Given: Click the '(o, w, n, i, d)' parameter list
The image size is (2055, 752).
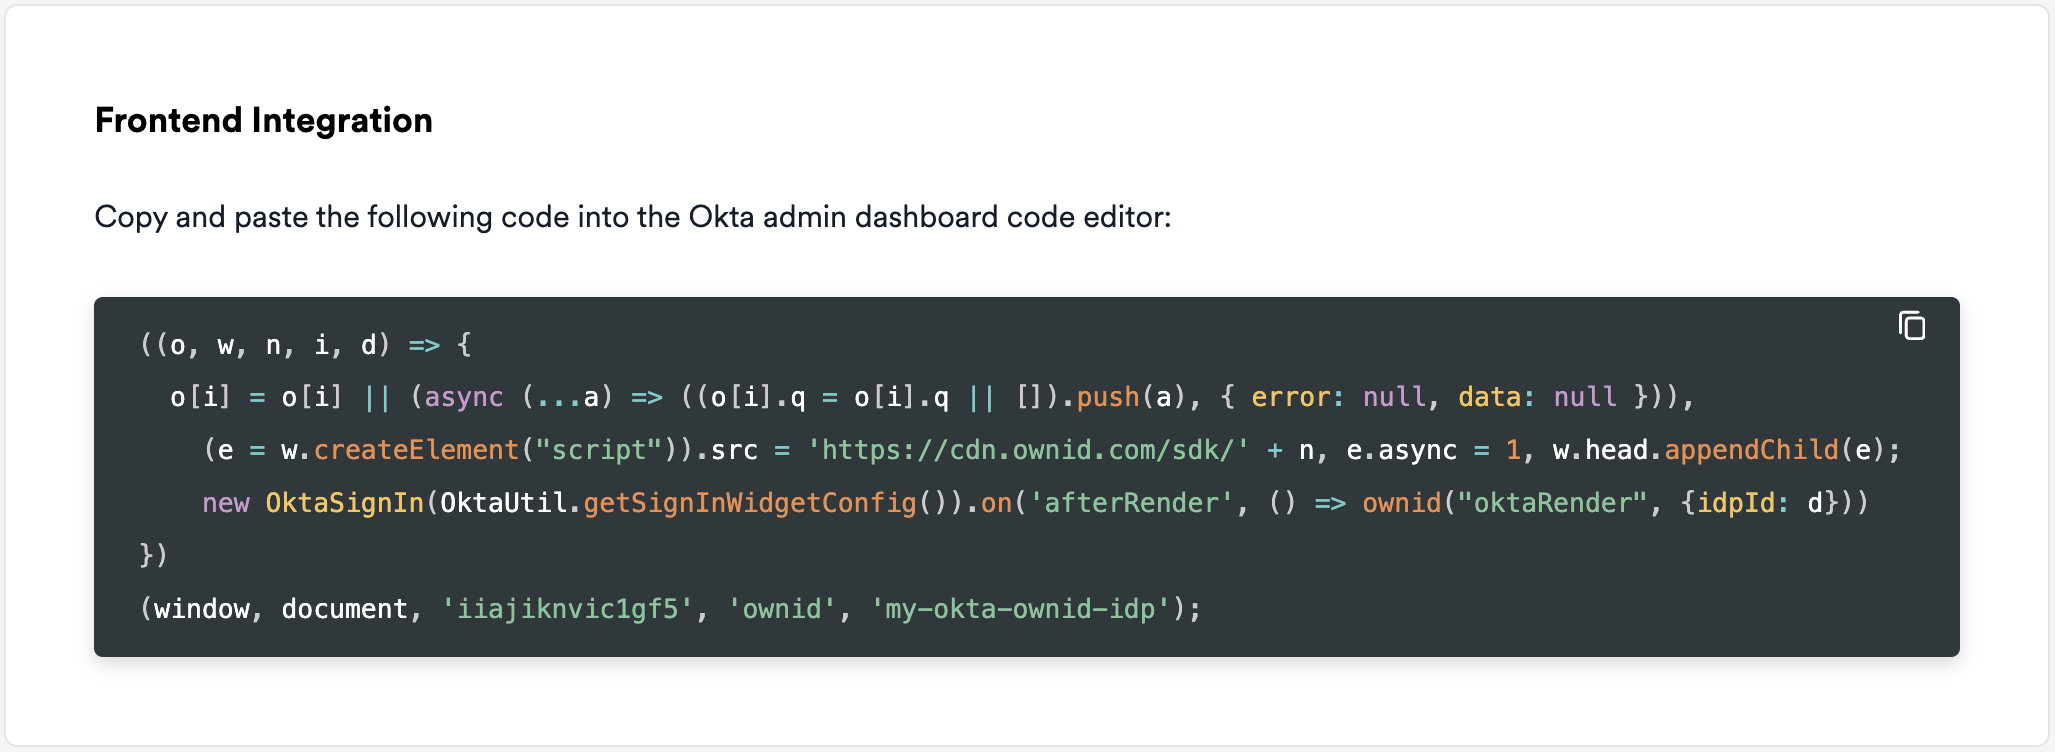Looking at the screenshot, I should pos(272,345).
